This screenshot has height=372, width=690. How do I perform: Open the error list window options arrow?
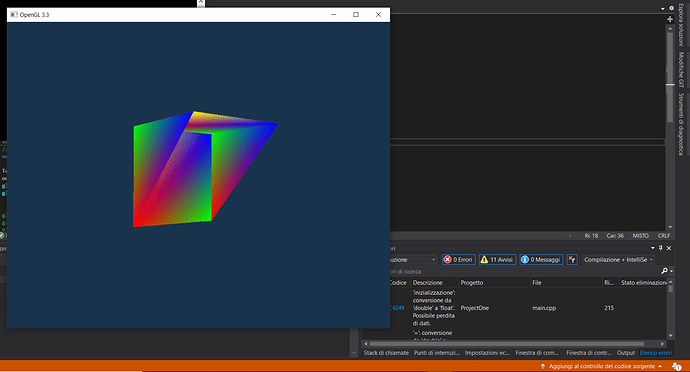(653, 248)
